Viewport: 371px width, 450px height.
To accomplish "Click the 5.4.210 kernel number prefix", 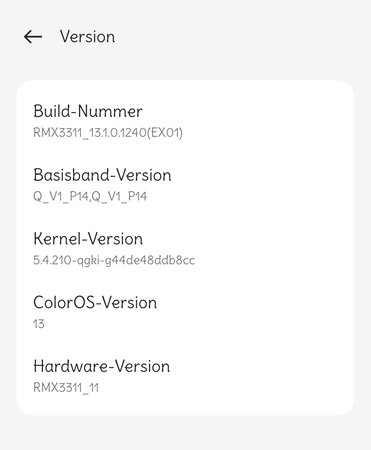I will coord(52,260).
